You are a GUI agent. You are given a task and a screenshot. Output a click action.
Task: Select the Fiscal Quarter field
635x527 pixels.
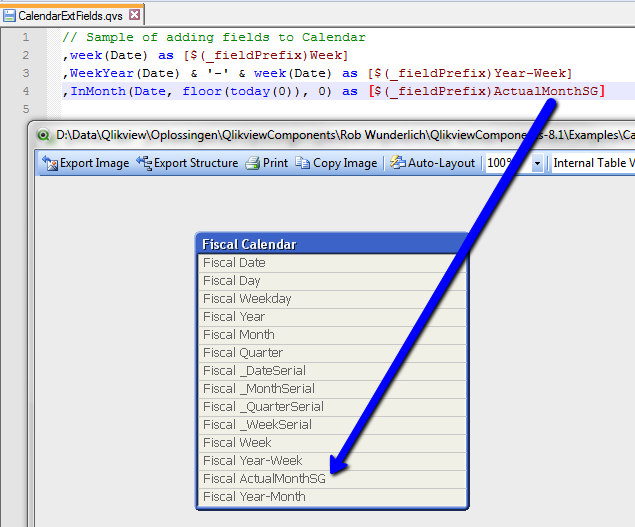click(x=332, y=353)
